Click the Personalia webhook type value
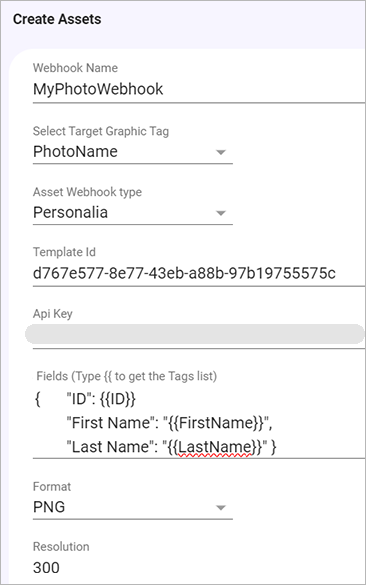 pos(71,212)
